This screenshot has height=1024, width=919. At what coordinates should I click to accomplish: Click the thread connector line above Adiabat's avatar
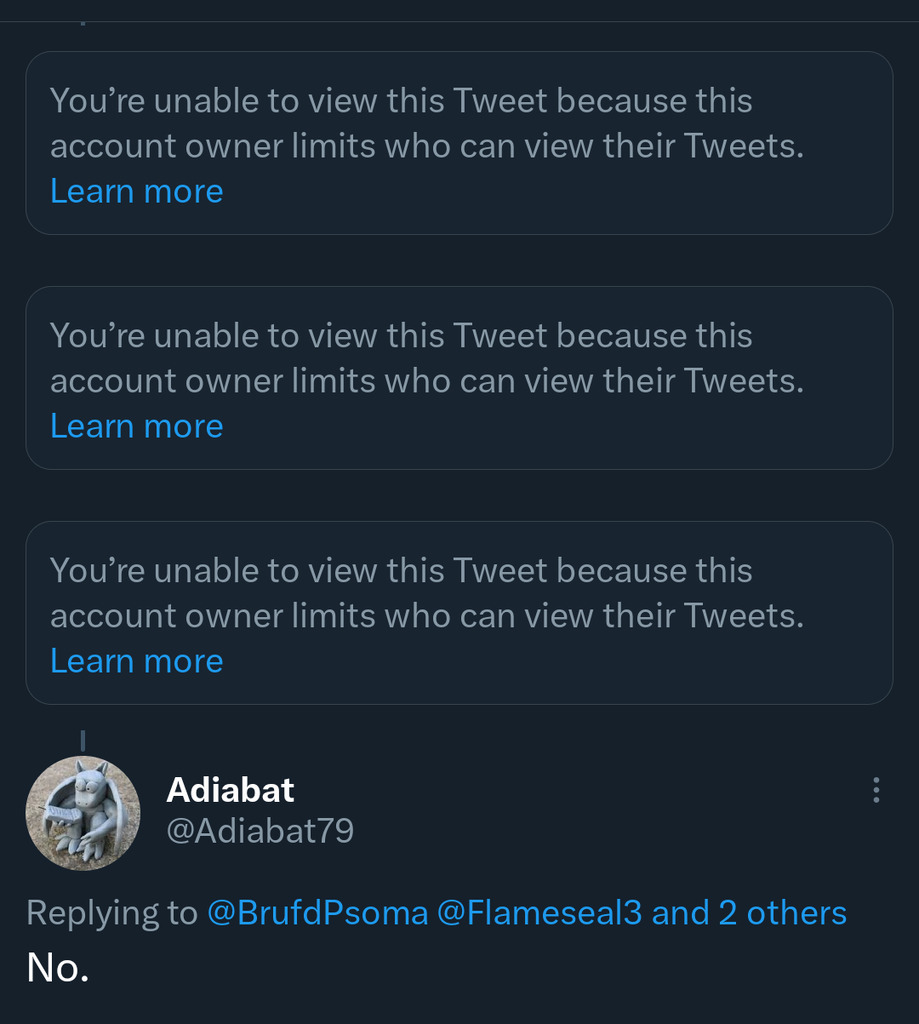tap(82, 741)
